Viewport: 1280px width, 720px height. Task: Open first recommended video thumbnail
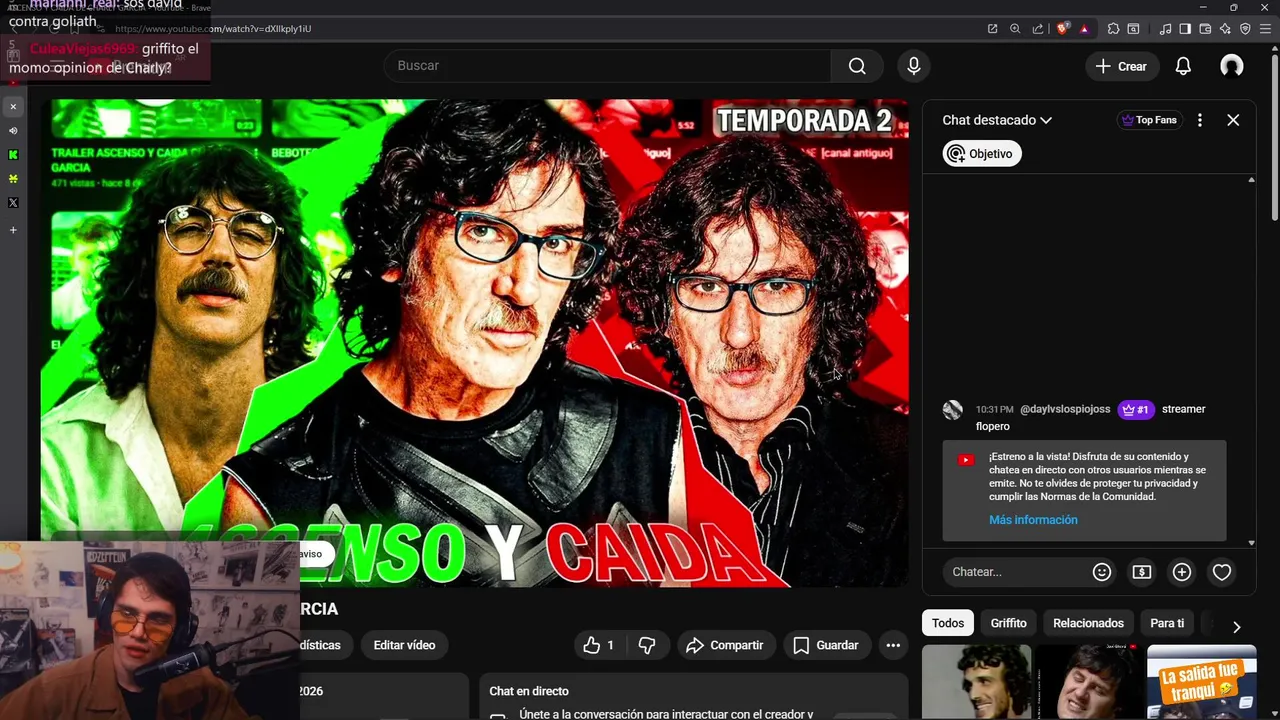coord(976,682)
